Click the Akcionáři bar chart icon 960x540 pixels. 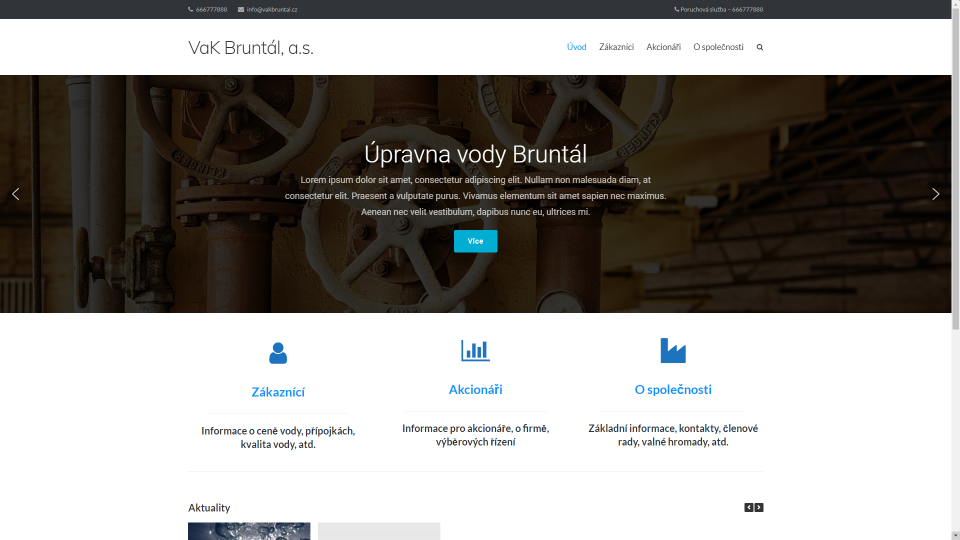tap(475, 350)
